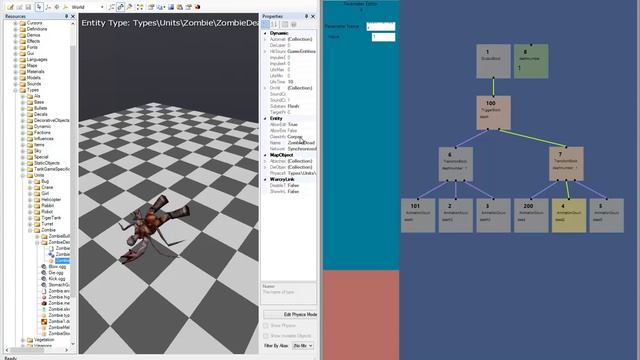640x360 pixels.
Task: Click the Models folder icon
Action: [23, 78]
